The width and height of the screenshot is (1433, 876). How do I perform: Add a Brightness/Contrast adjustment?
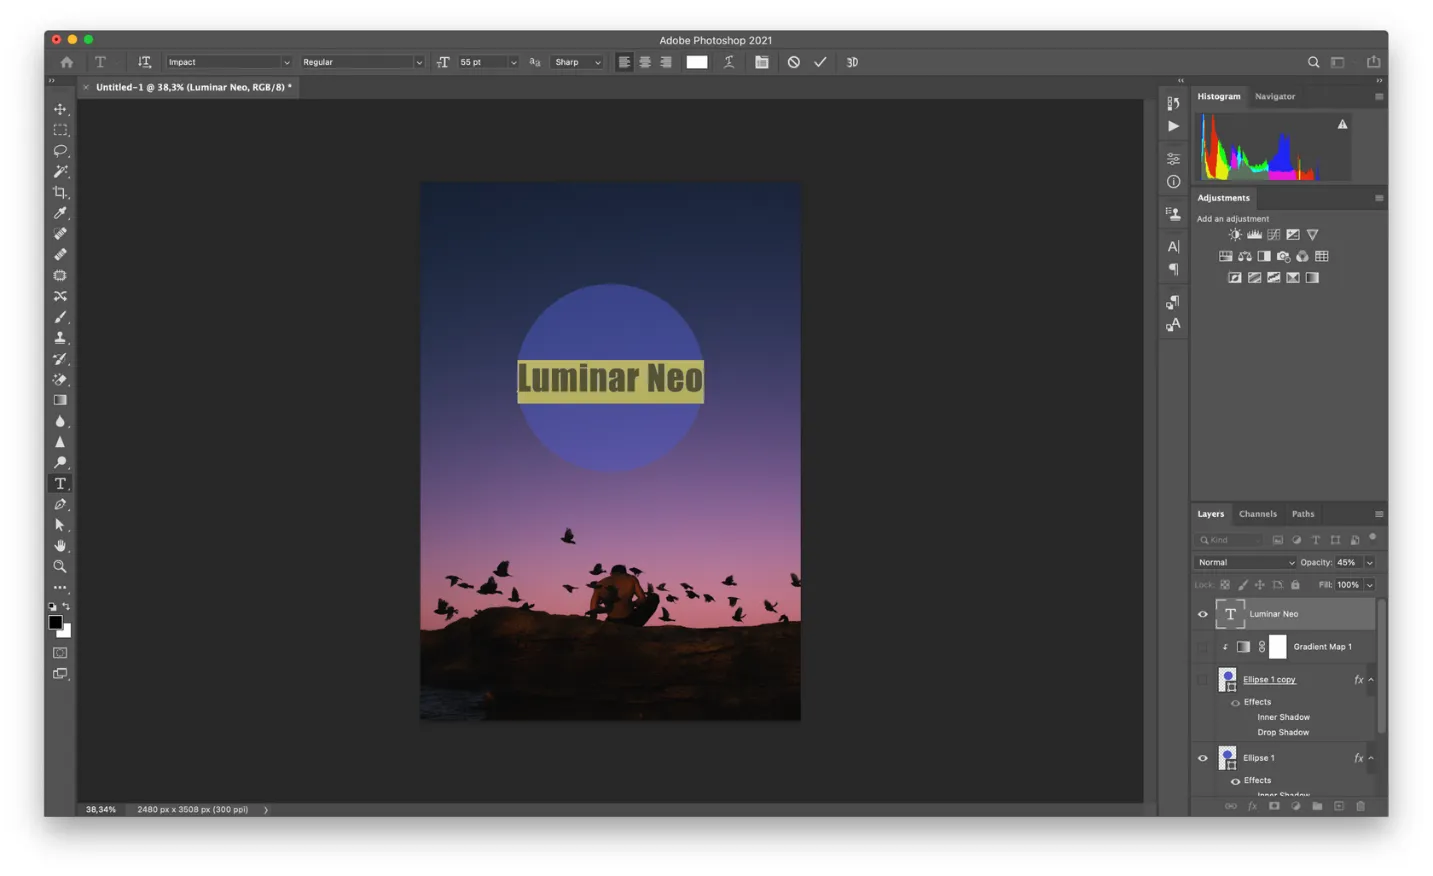(1235, 234)
